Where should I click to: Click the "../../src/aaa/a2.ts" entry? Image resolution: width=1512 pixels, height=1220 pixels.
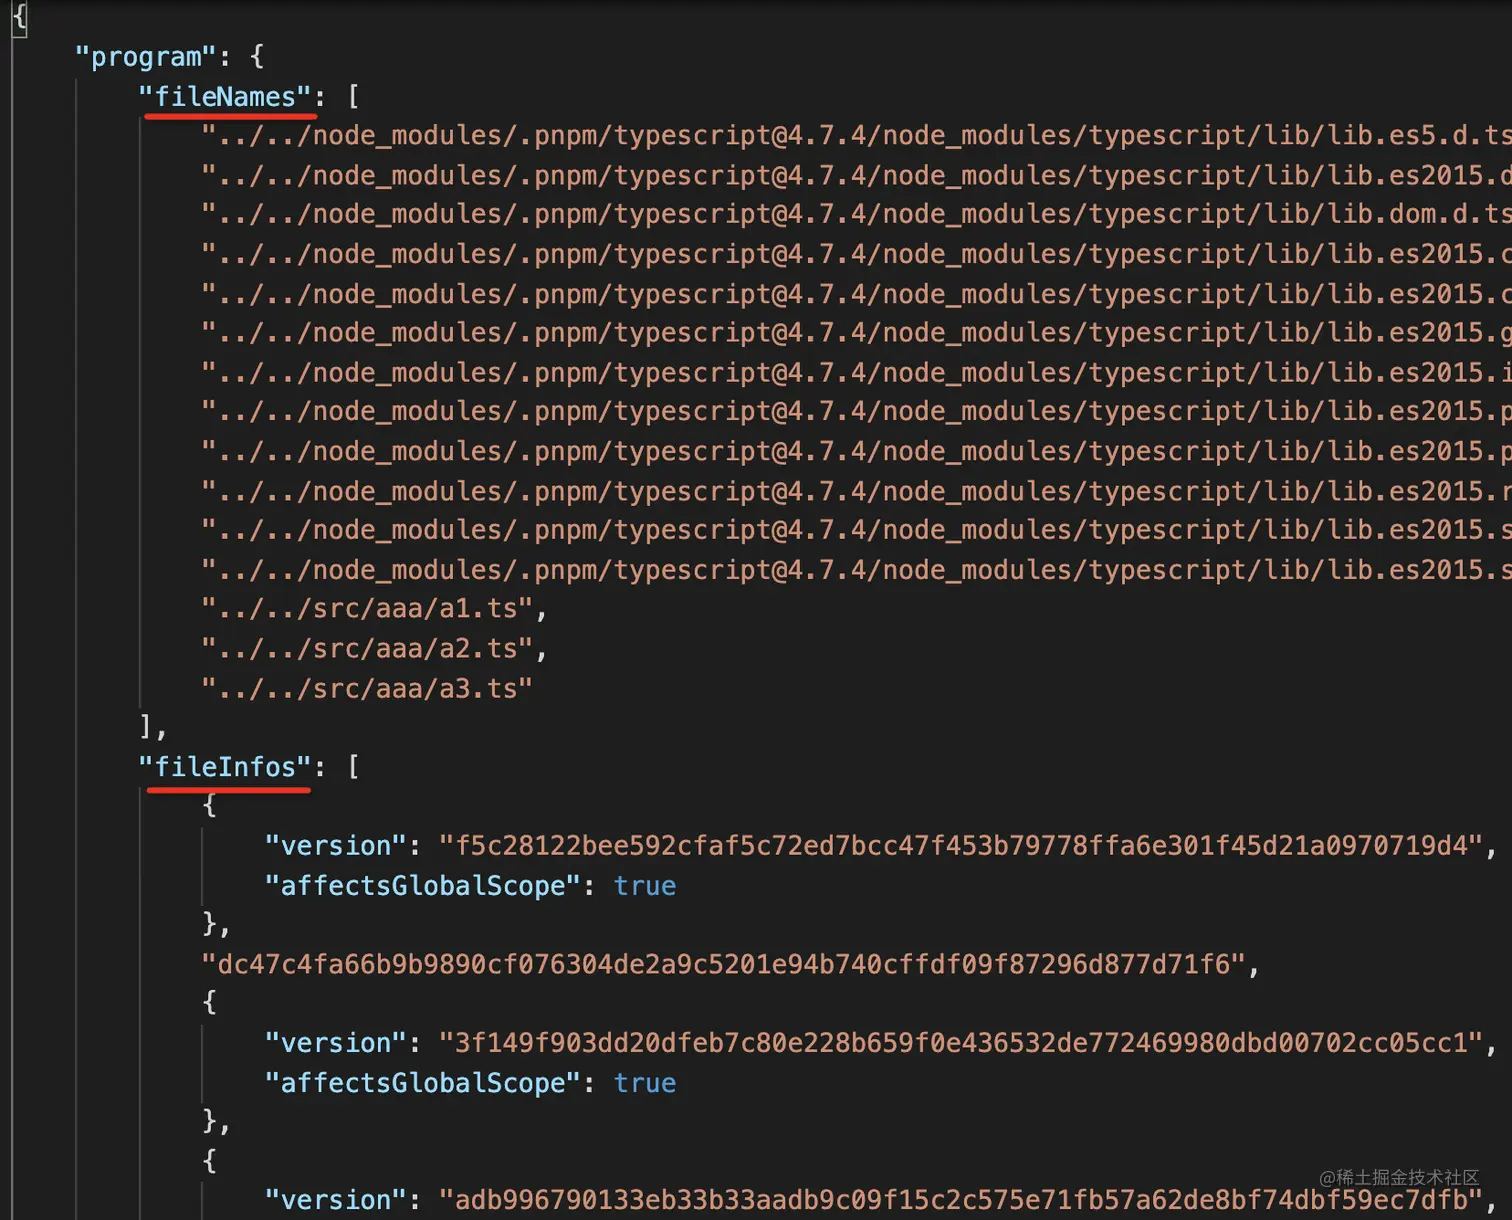tap(367, 649)
